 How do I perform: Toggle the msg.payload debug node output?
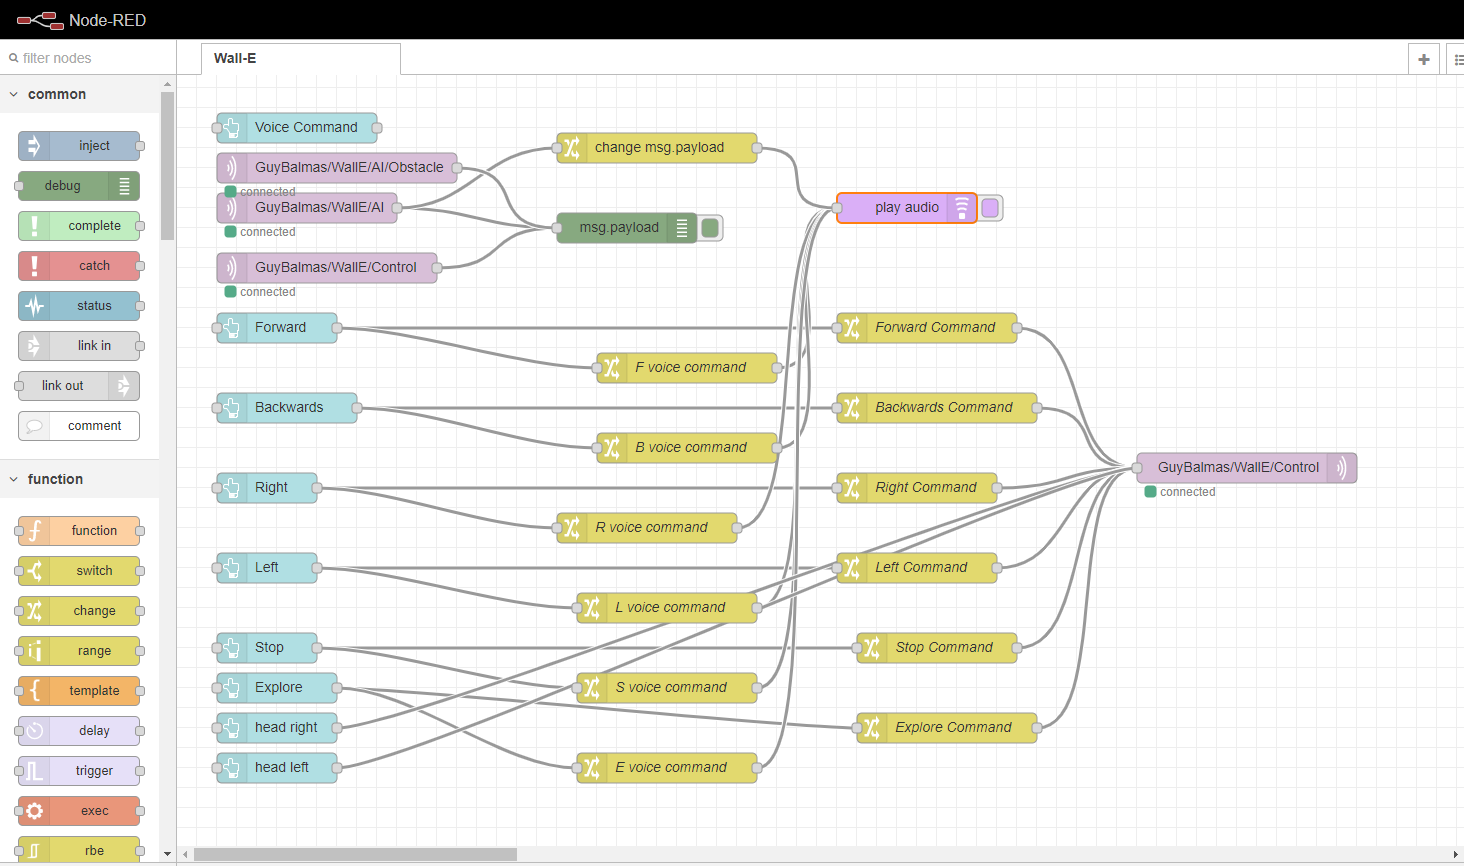point(710,228)
